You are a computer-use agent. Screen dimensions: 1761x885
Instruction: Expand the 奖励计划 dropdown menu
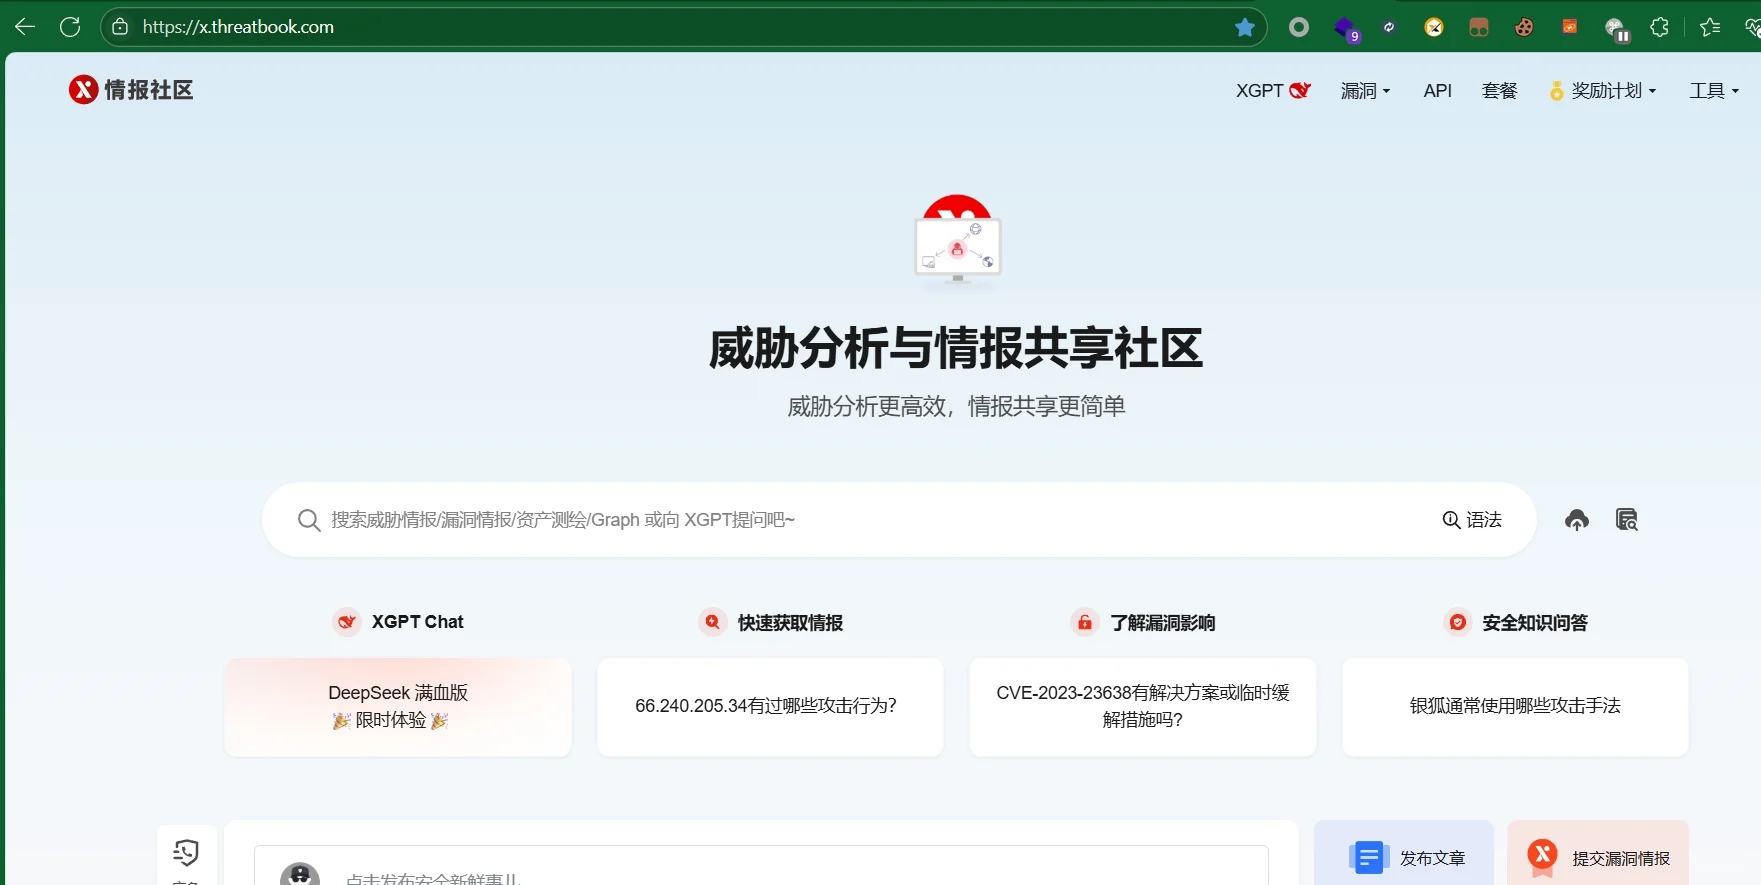(x=1603, y=91)
